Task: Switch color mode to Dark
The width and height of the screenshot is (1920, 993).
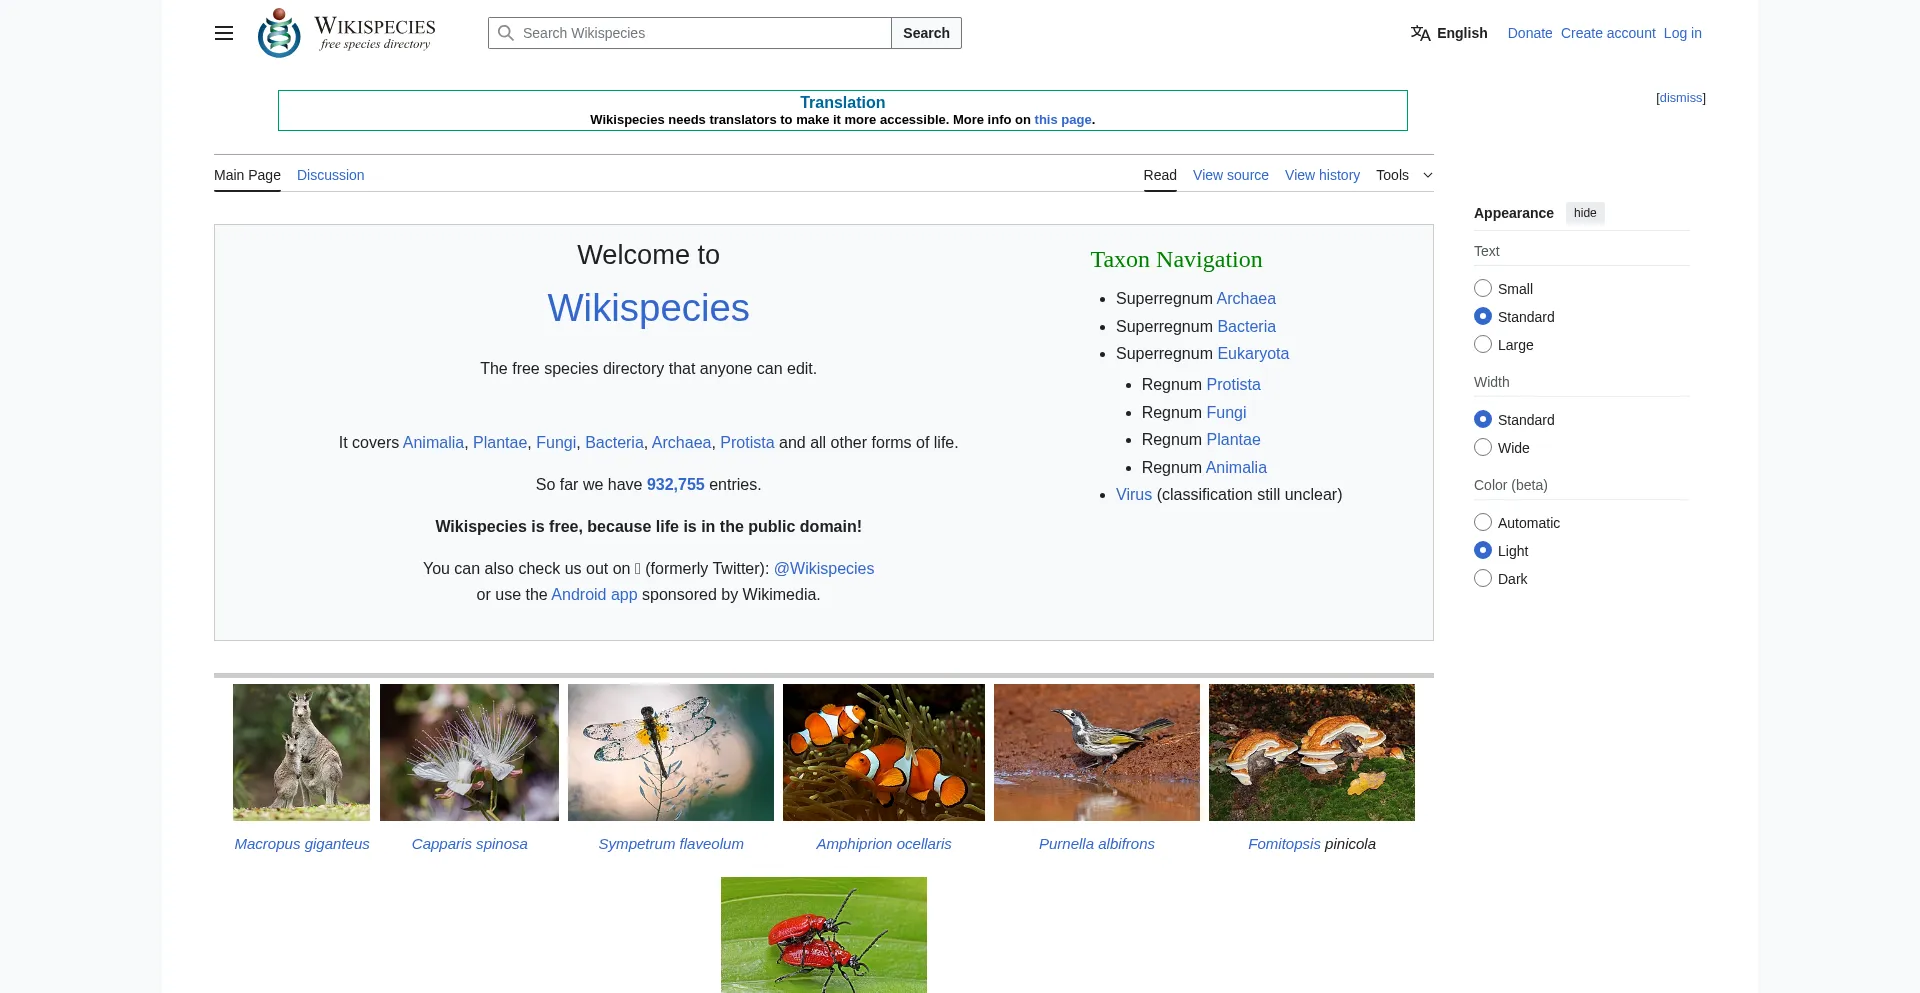Action: [x=1483, y=578]
